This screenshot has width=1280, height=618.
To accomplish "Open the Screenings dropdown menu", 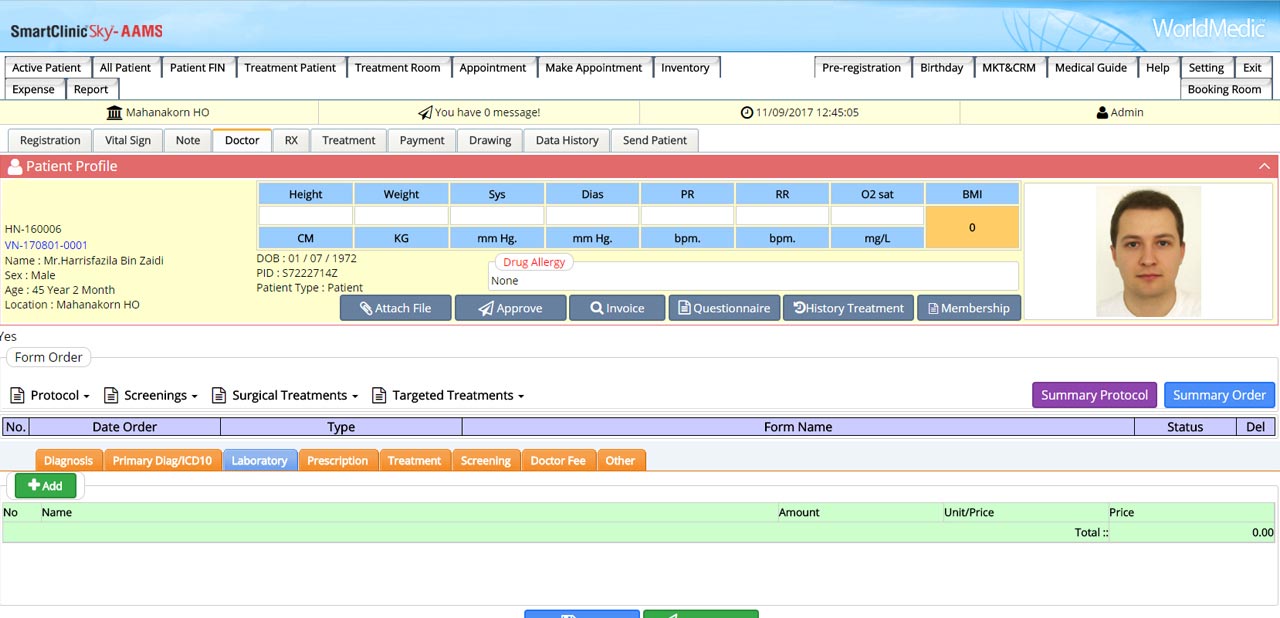I will (151, 395).
